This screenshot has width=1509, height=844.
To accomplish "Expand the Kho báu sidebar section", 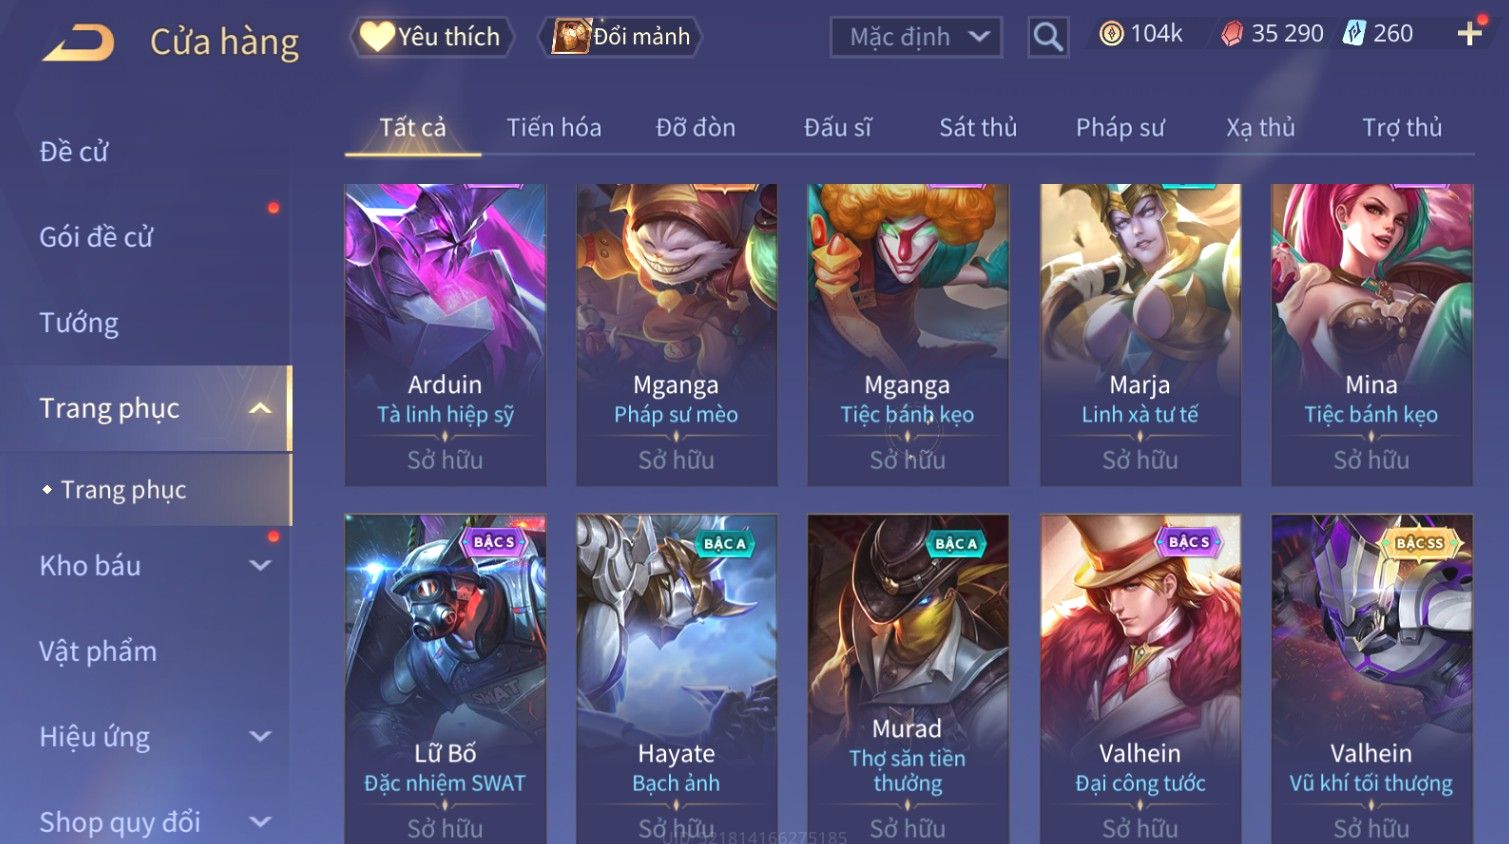I will (x=260, y=565).
